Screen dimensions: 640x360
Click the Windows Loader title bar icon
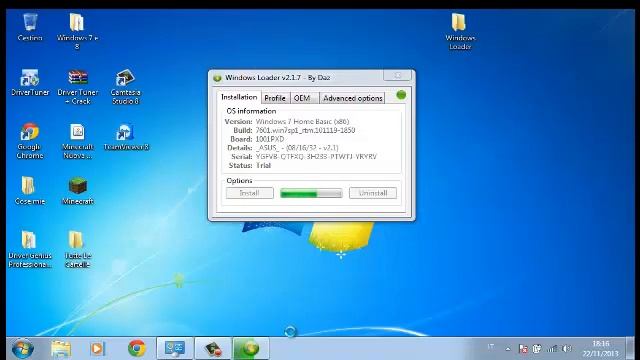[x=217, y=78]
